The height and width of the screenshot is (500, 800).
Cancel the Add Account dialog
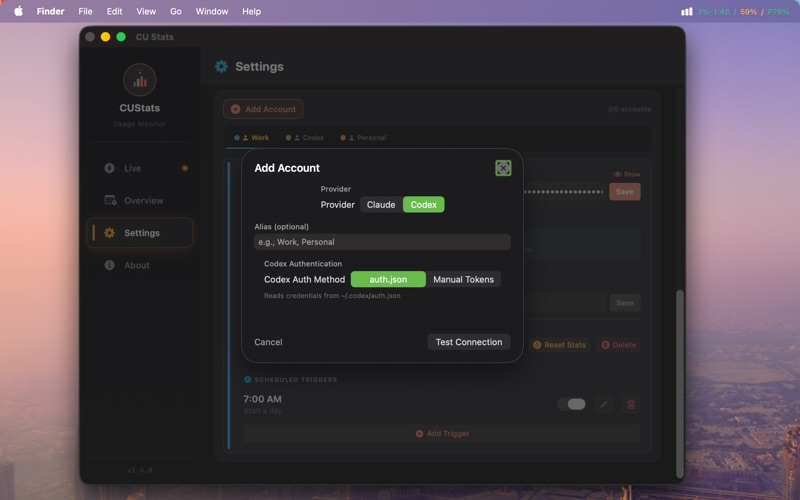click(x=268, y=342)
